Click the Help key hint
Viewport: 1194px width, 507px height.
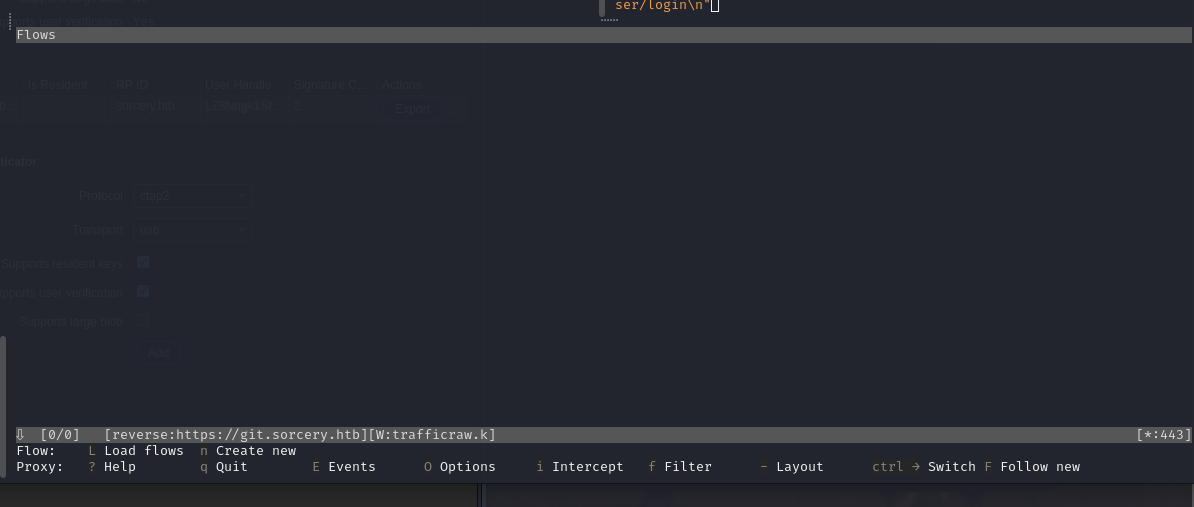[112, 467]
